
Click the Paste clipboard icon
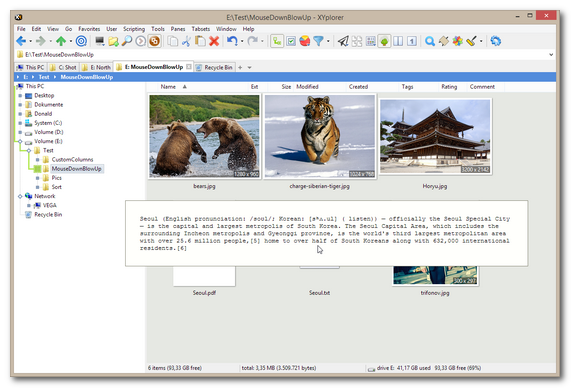tap(200, 41)
